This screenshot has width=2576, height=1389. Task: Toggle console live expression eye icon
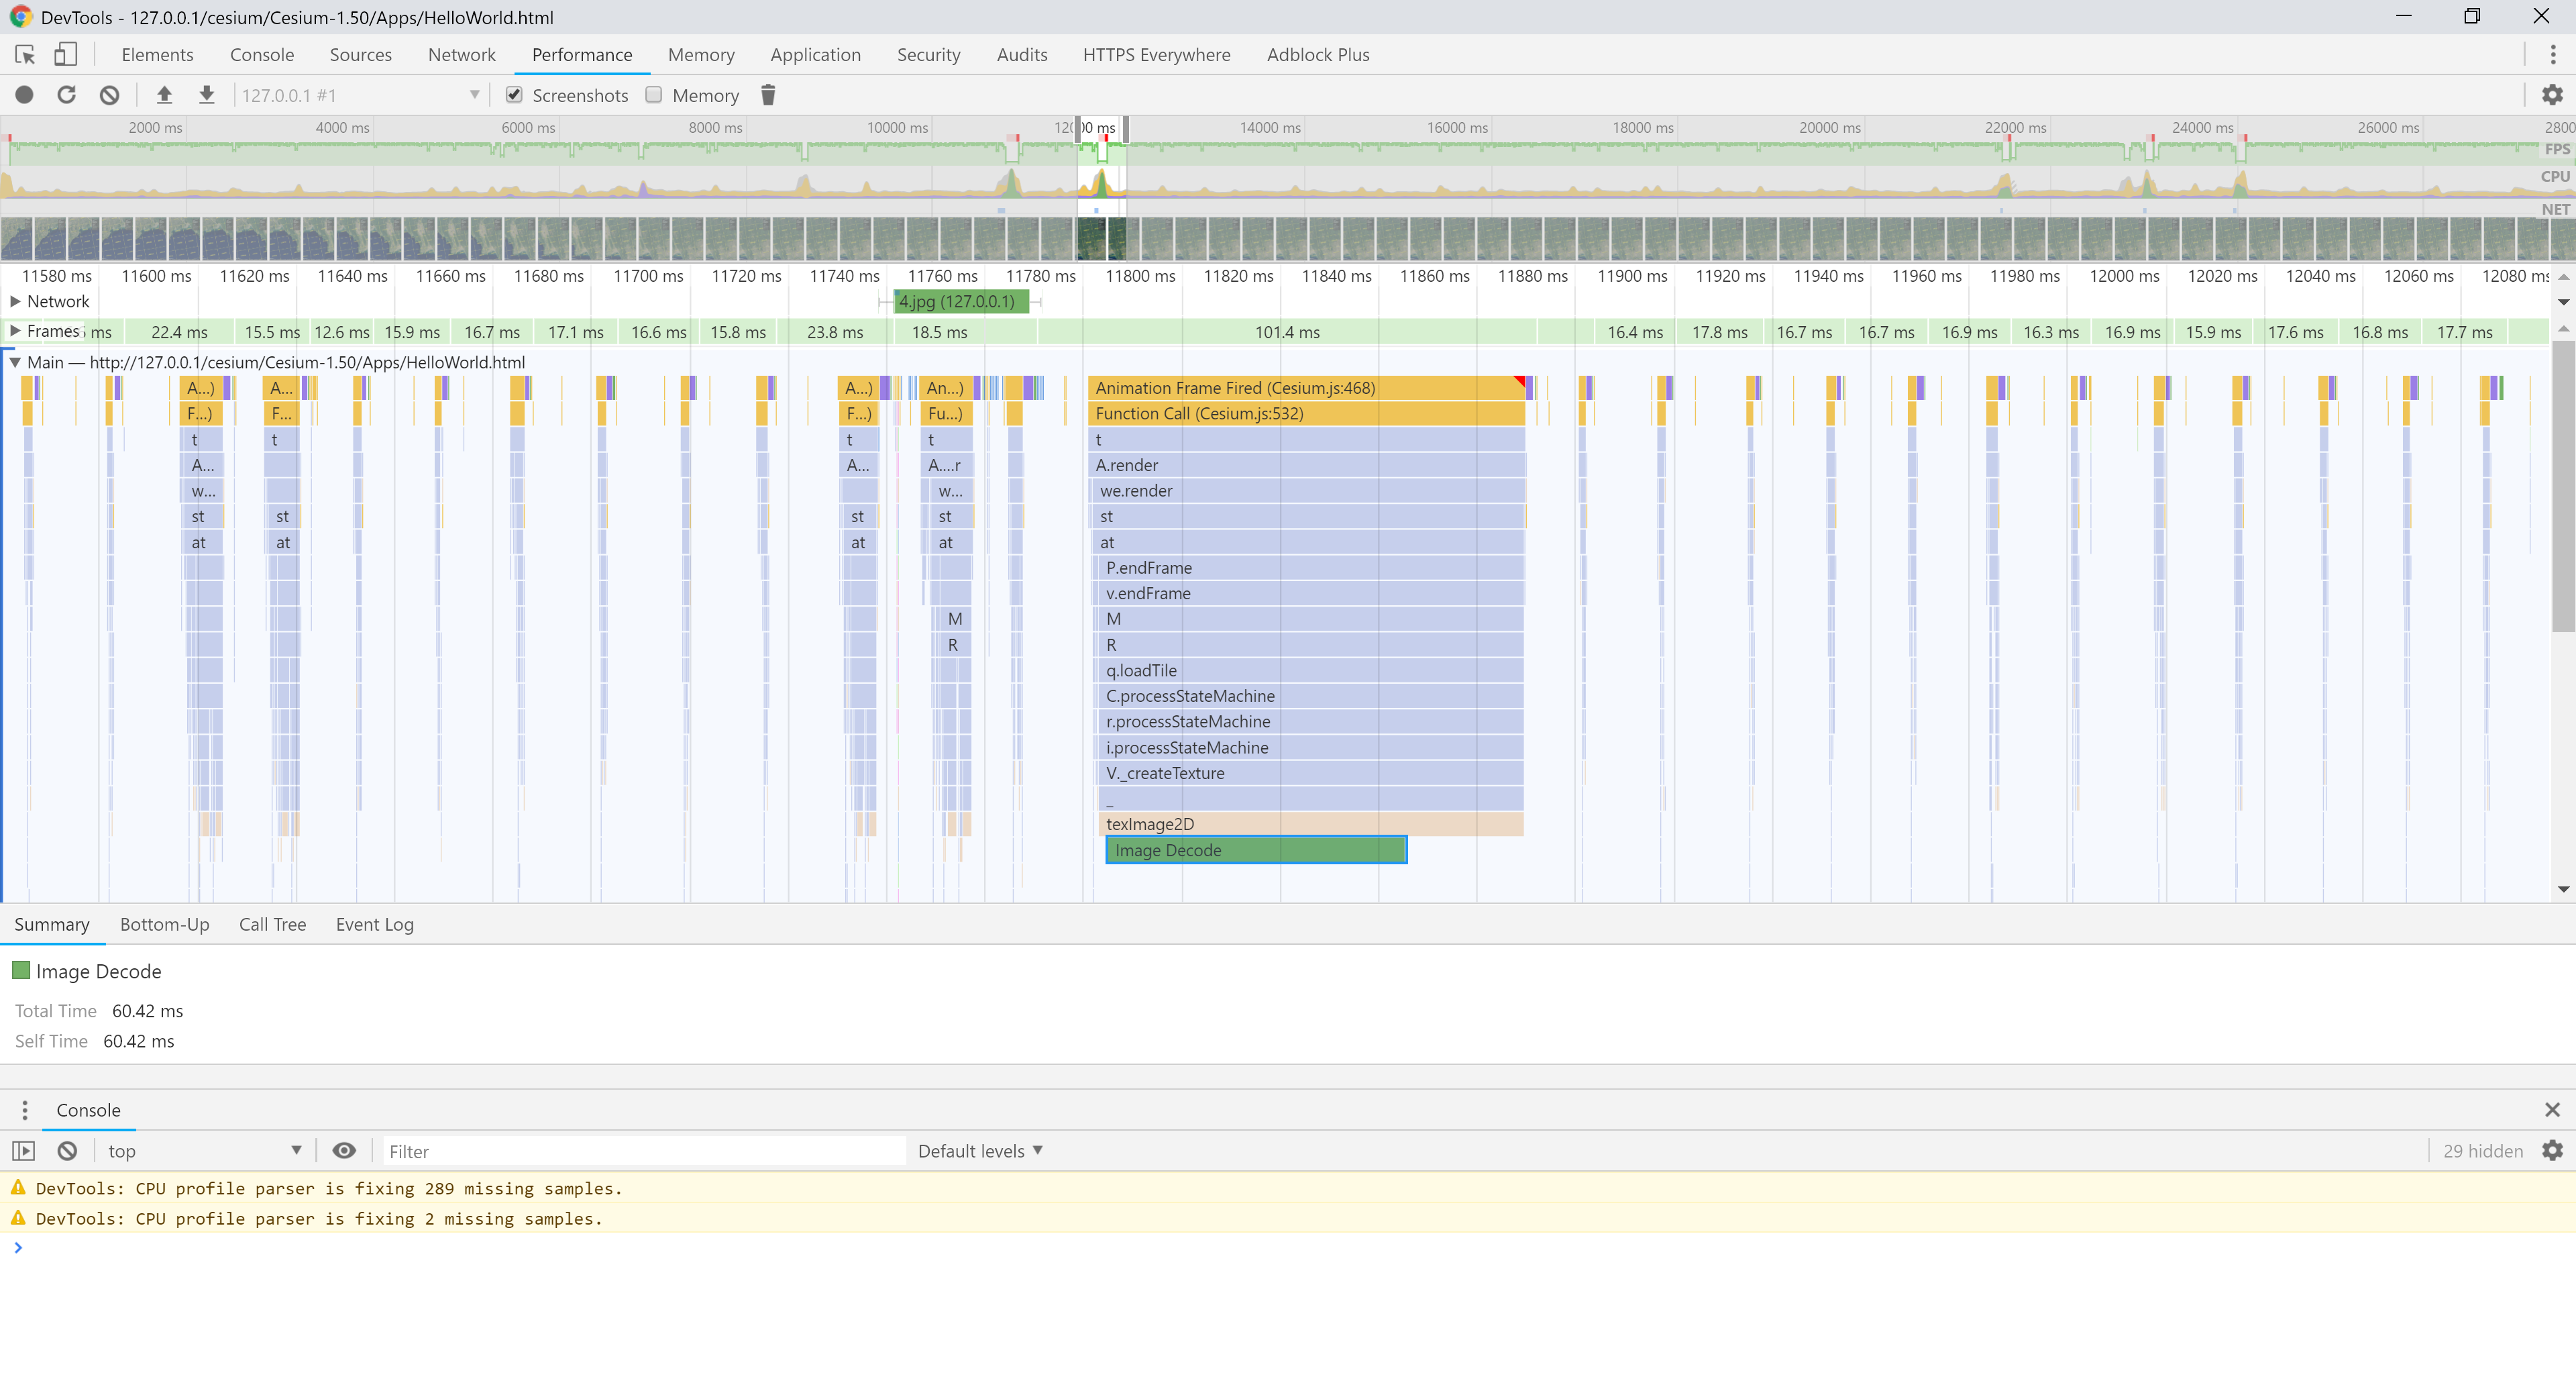pos(344,1150)
